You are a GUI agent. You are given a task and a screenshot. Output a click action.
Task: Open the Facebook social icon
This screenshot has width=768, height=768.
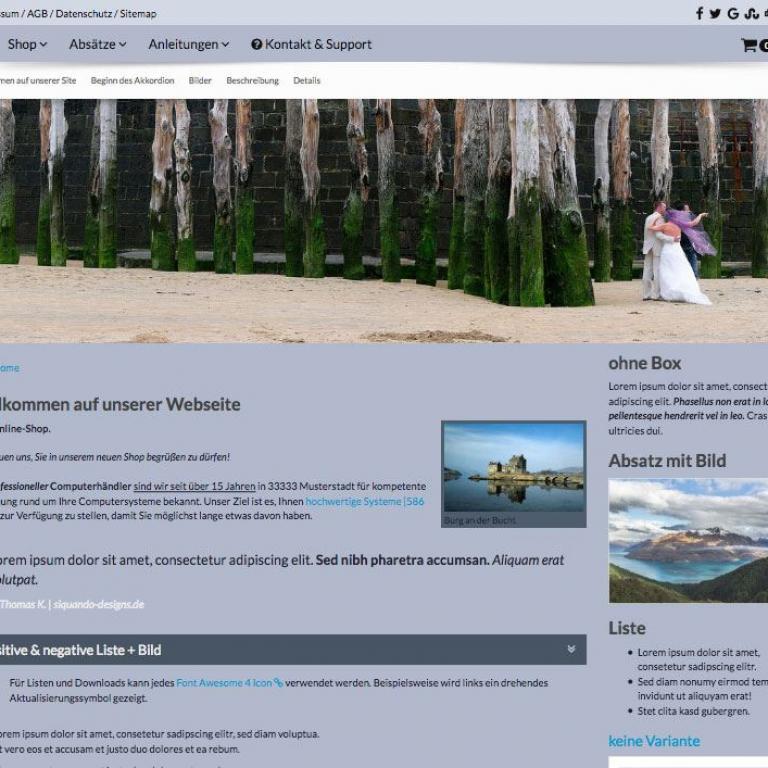[700, 14]
